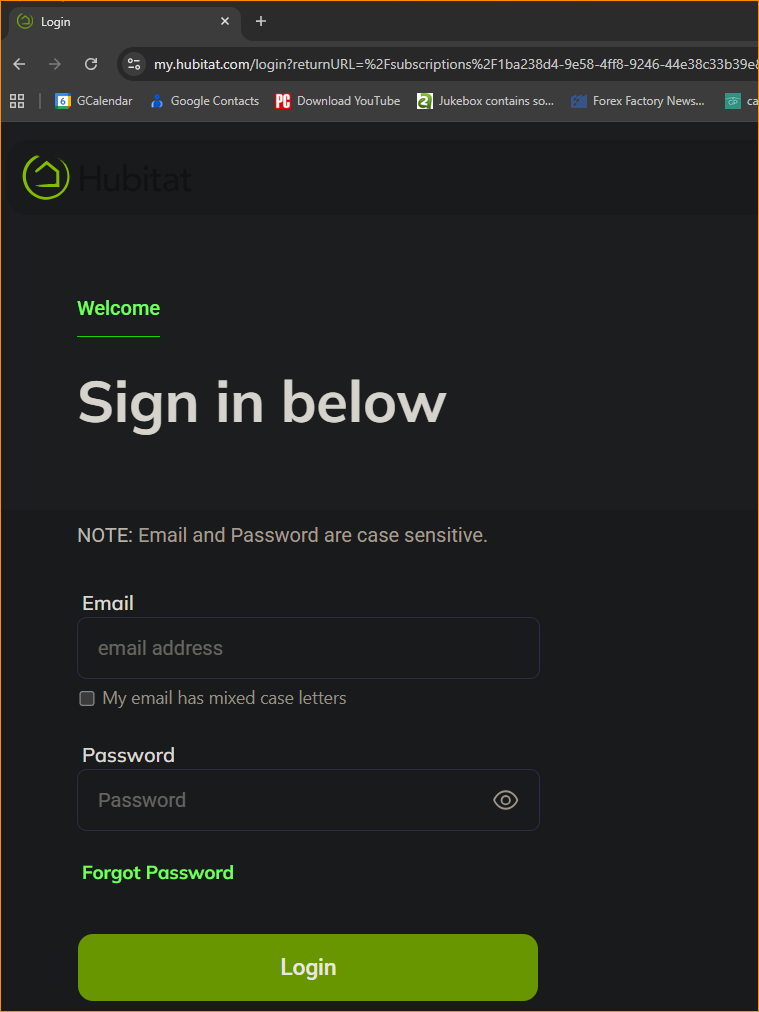This screenshot has height=1012, width=759.
Task: Focus the Password input field
Action: tap(285, 800)
